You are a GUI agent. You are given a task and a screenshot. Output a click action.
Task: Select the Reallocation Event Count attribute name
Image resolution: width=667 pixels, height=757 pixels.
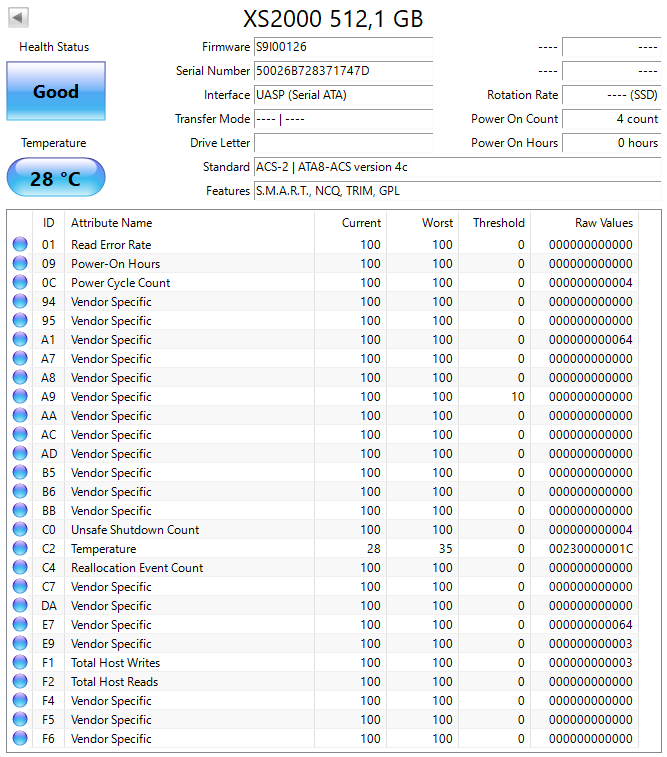pyautogui.click(x=137, y=568)
